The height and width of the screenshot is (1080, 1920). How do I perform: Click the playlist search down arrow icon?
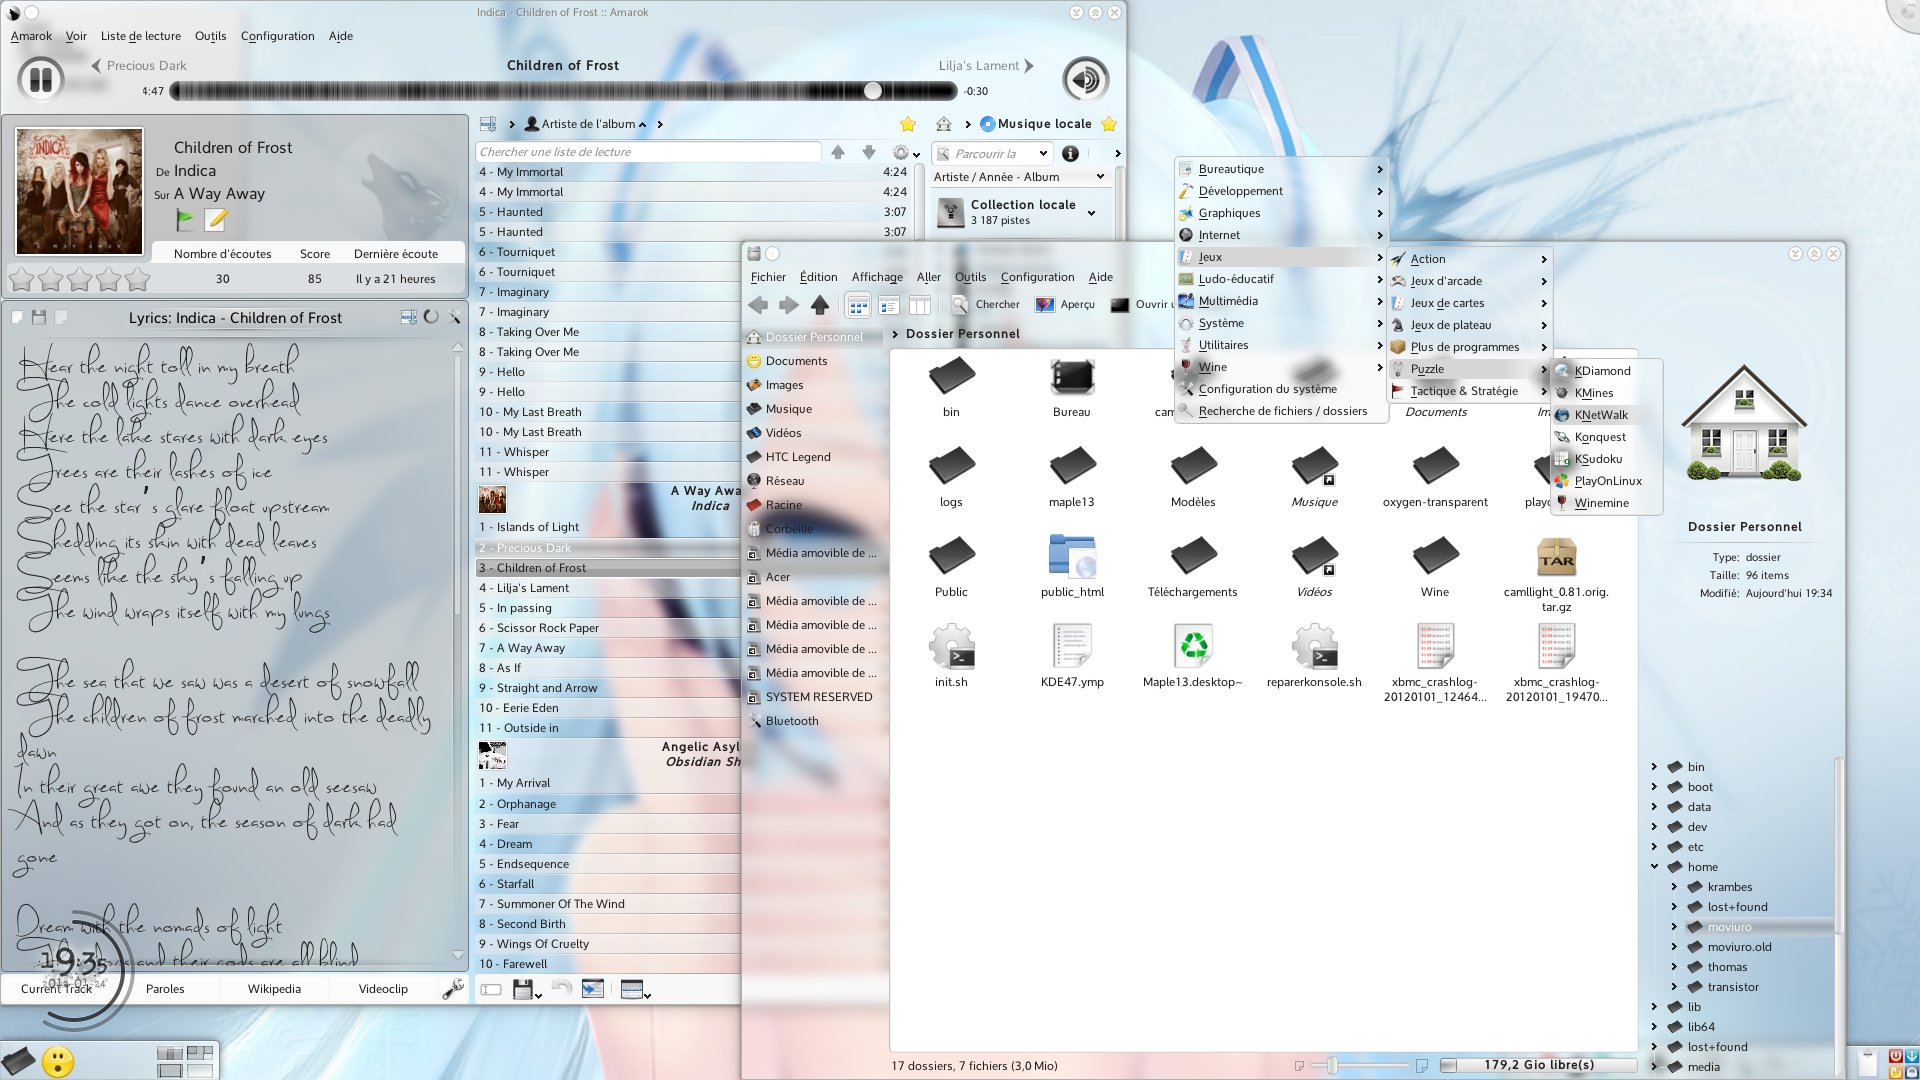click(x=869, y=152)
